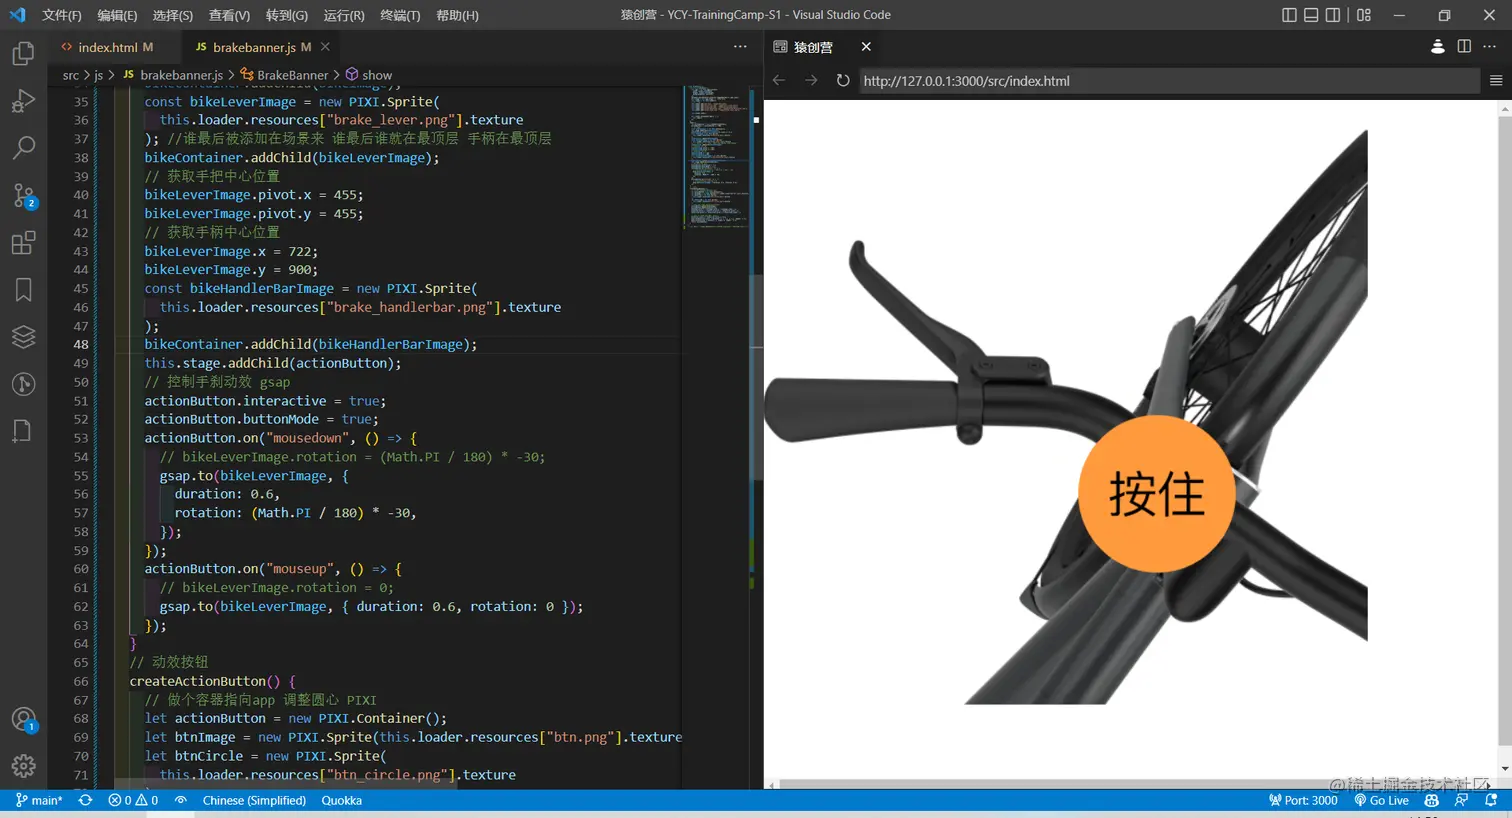This screenshot has width=1512, height=818.
Task: Open the 终端(T) menu
Action: coord(400,15)
